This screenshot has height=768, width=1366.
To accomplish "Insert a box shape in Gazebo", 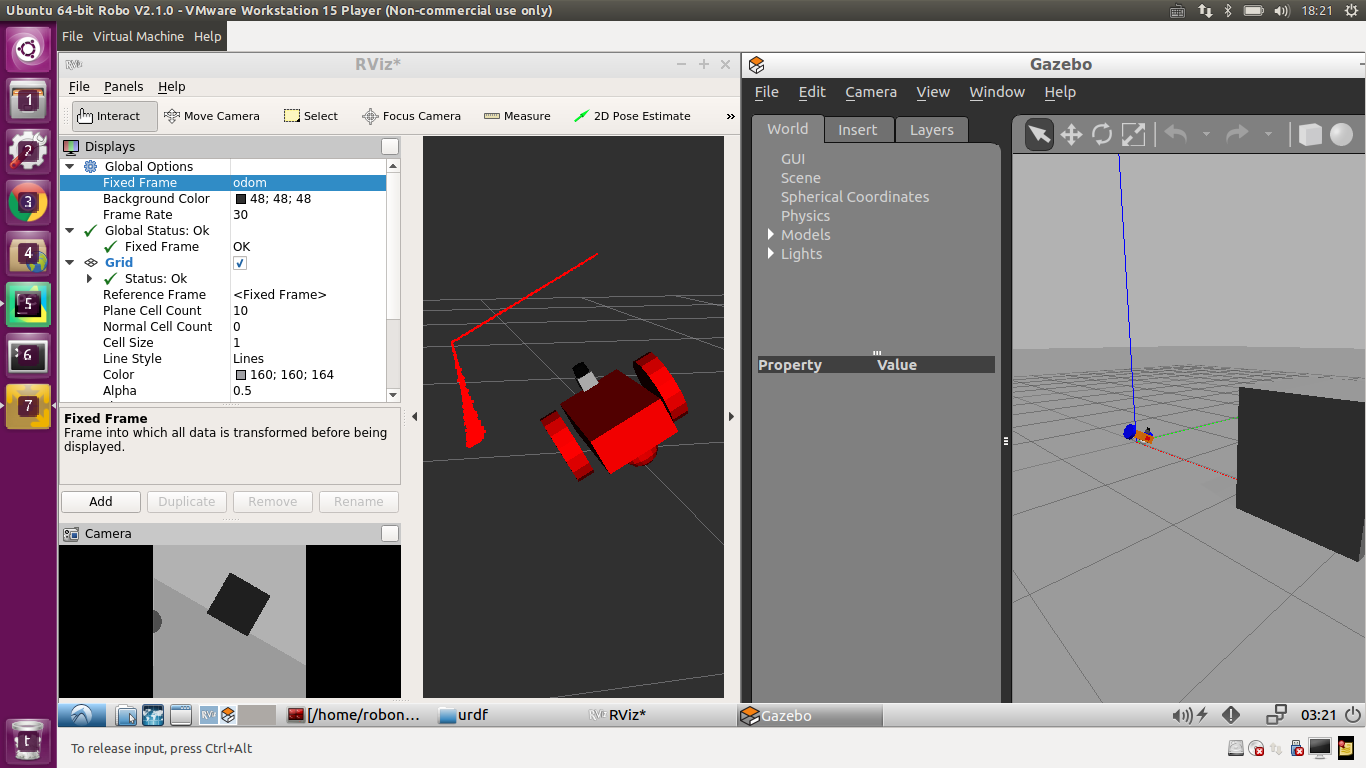I will (1309, 134).
